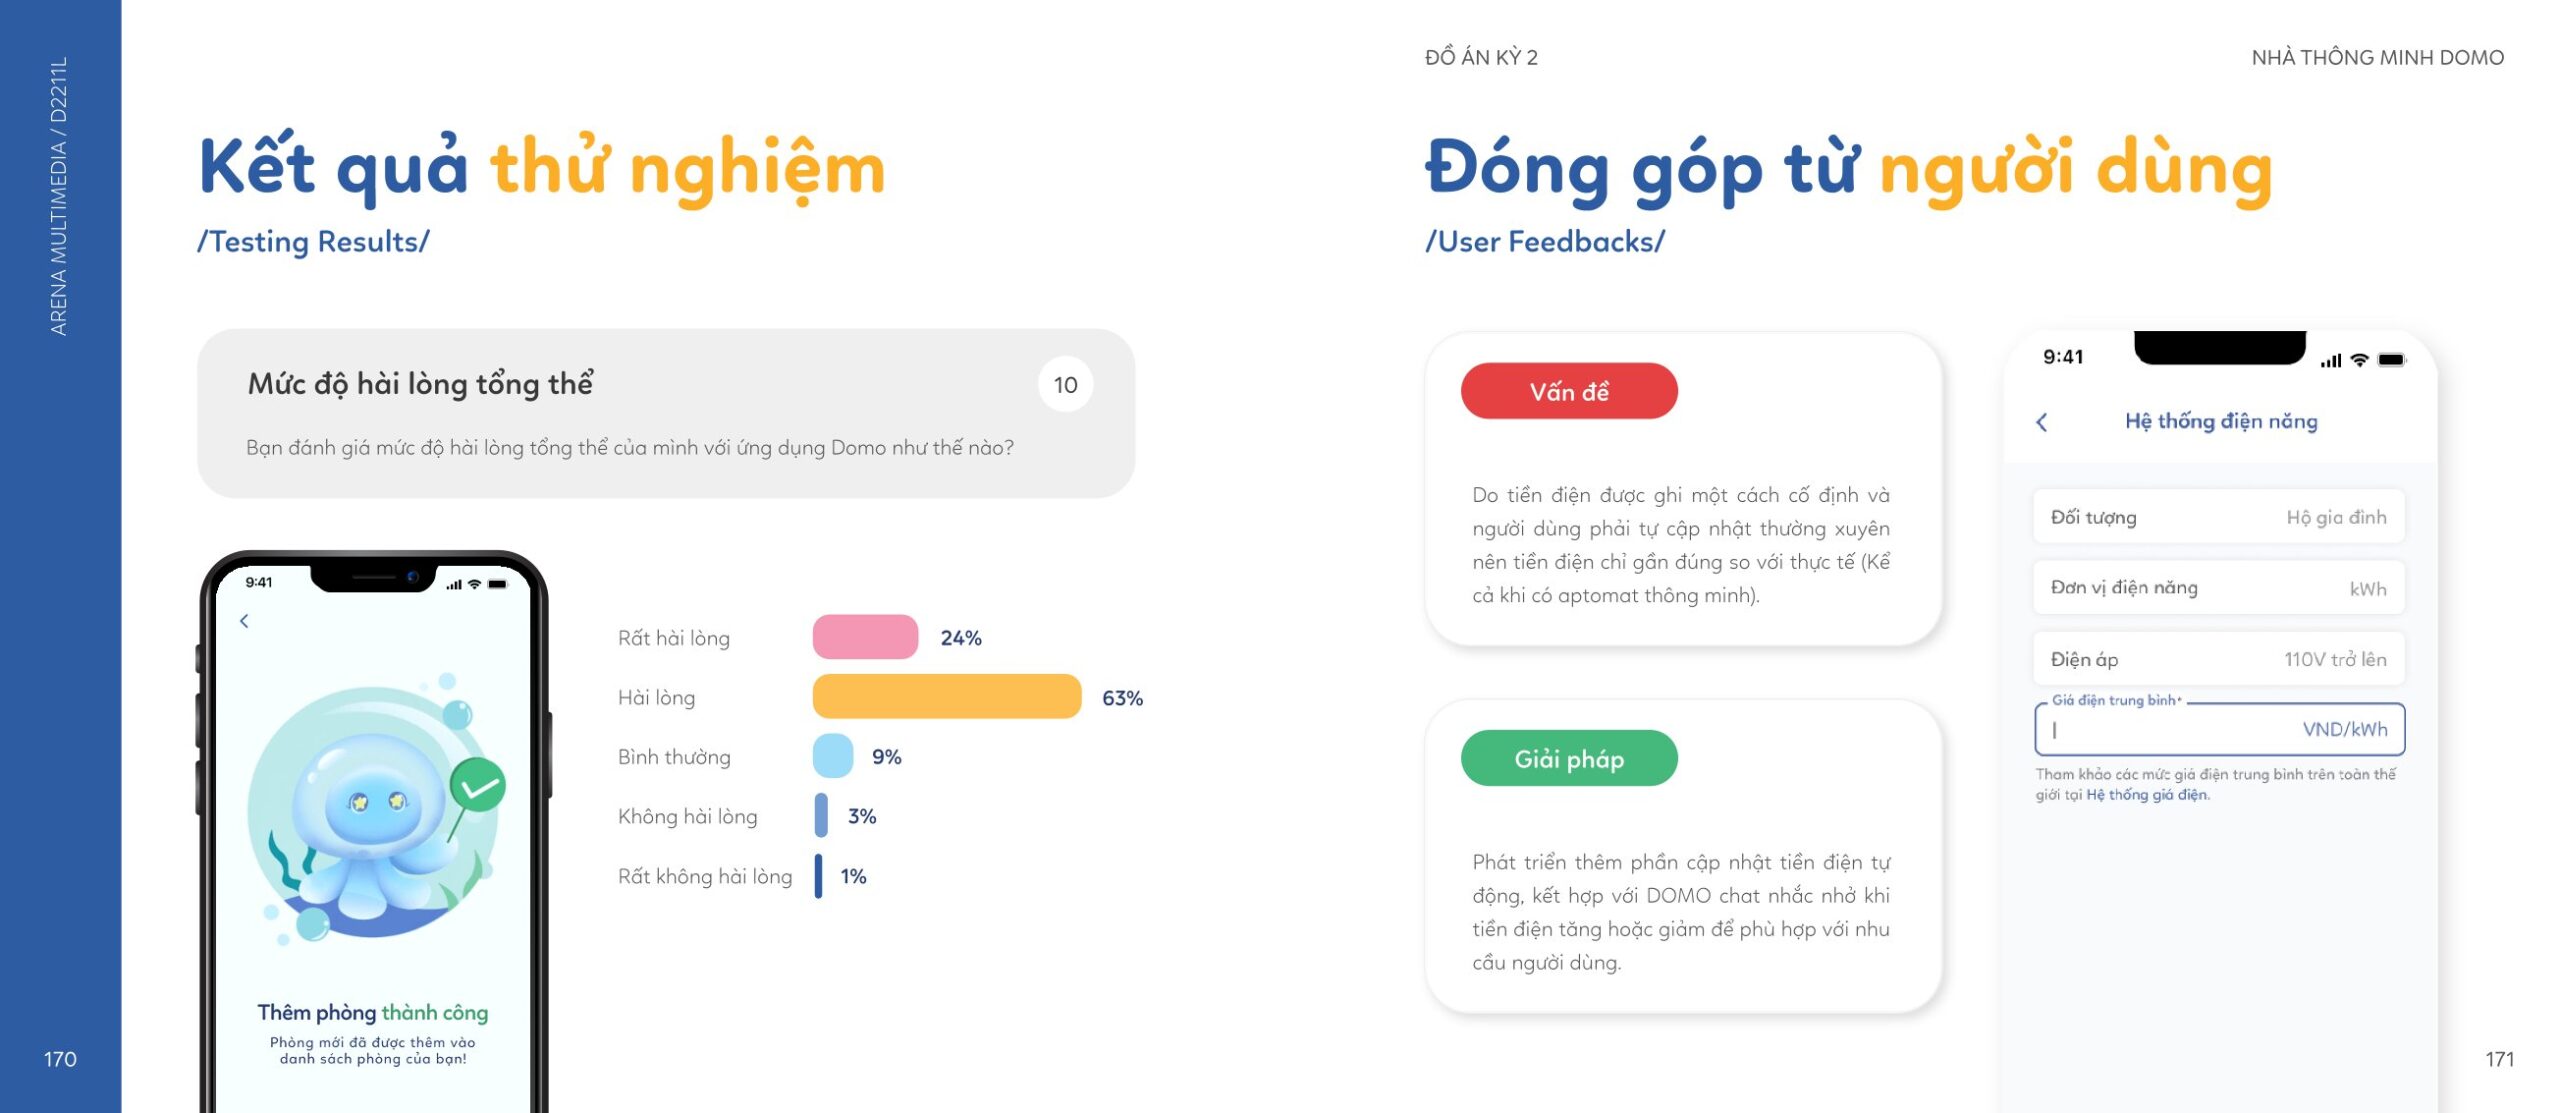Click green checkmark badge beside Domo mascot
The height and width of the screenshot is (1113, 2560).
(477, 786)
